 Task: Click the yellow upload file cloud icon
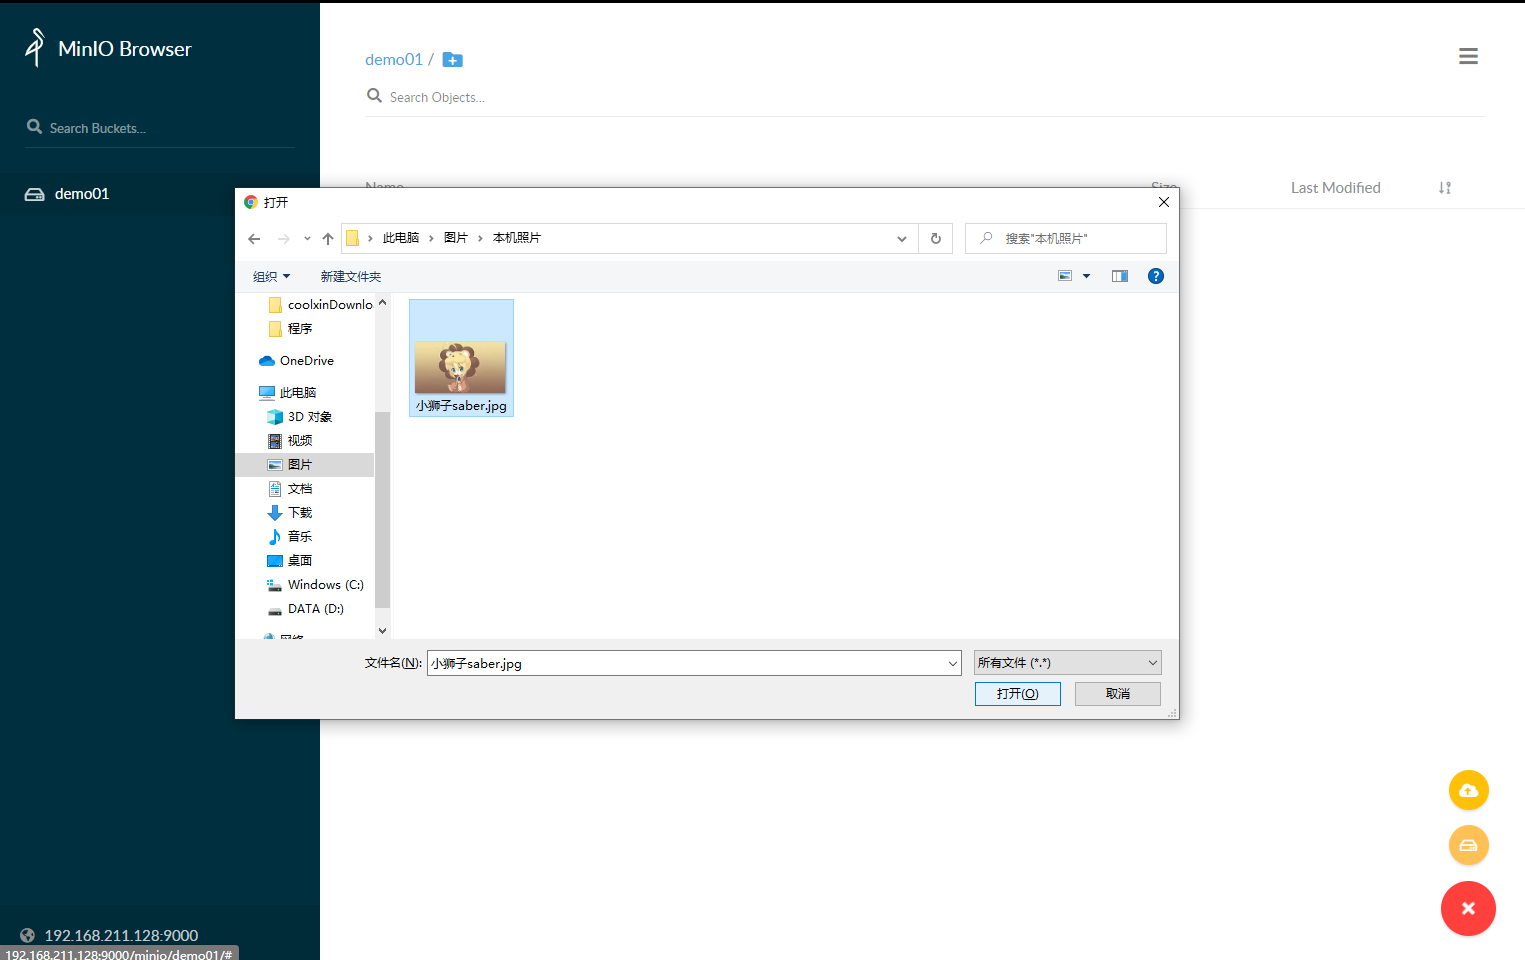click(1468, 791)
